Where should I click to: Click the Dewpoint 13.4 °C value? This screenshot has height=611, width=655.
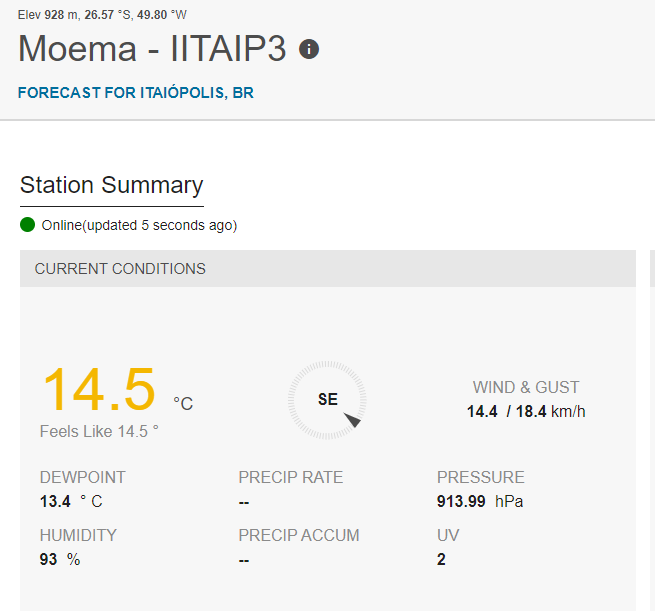[71, 501]
